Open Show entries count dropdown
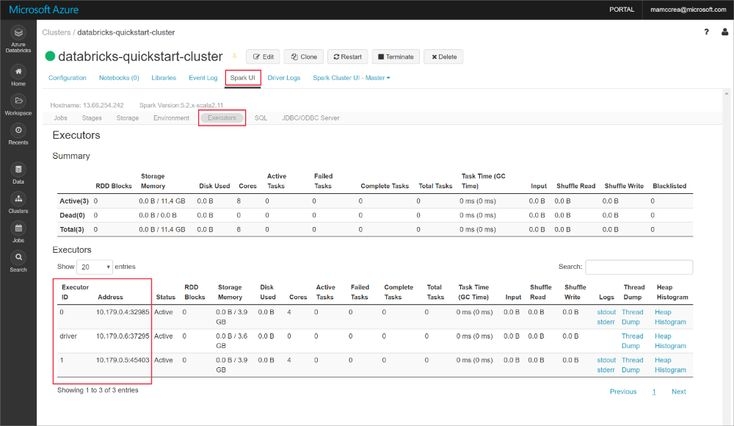The height and width of the screenshot is (426, 734). [95, 267]
